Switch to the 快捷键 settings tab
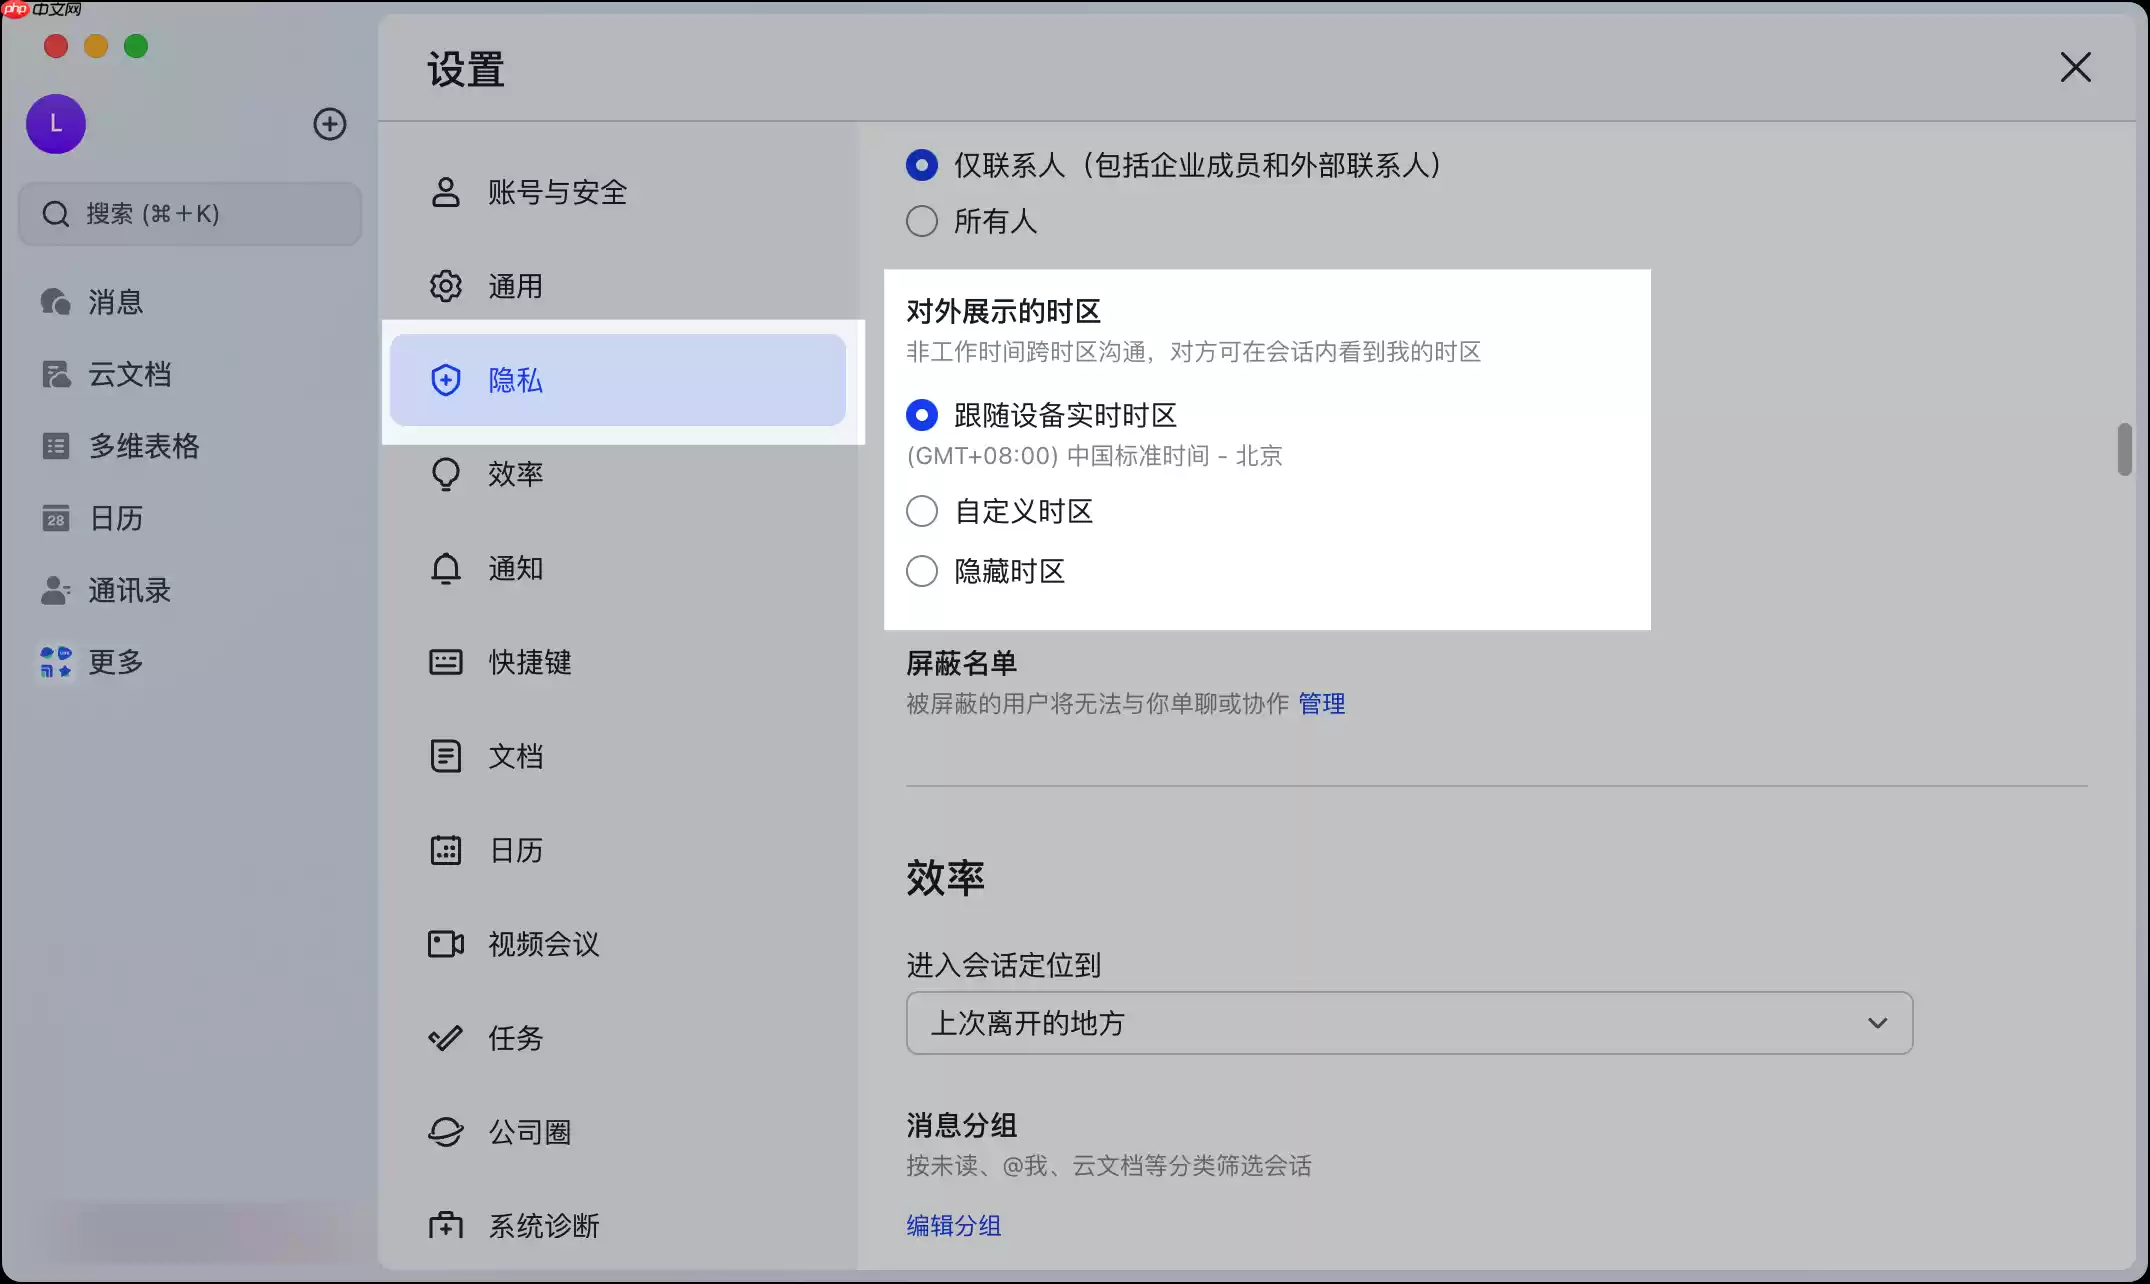This screenshot has height=1284, width=2150. pos(530,662)
